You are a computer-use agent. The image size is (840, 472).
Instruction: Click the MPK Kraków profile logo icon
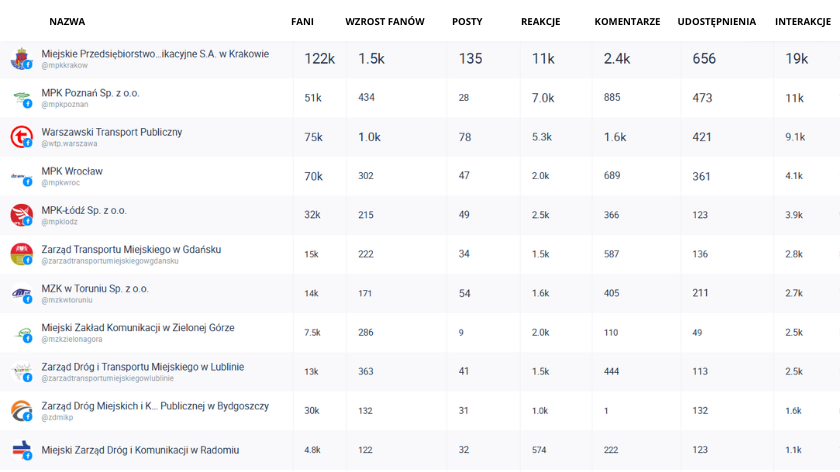coord(21,59)
